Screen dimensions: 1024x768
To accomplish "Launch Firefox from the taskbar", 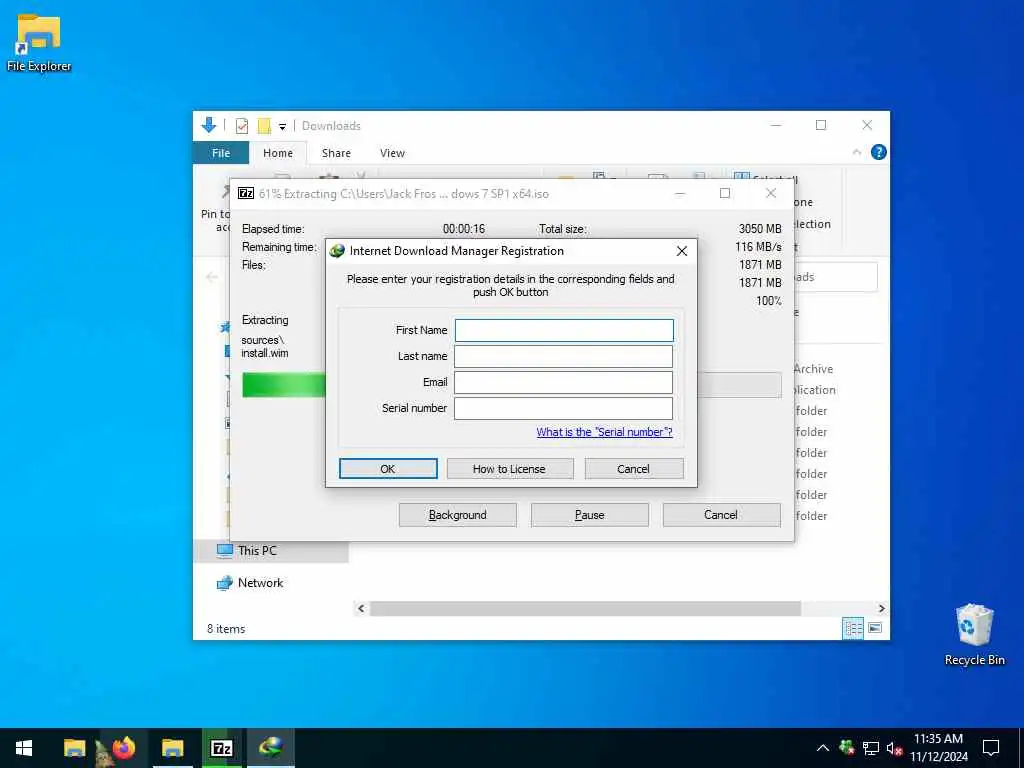I will pyautogui.click(x=123, y=748).
